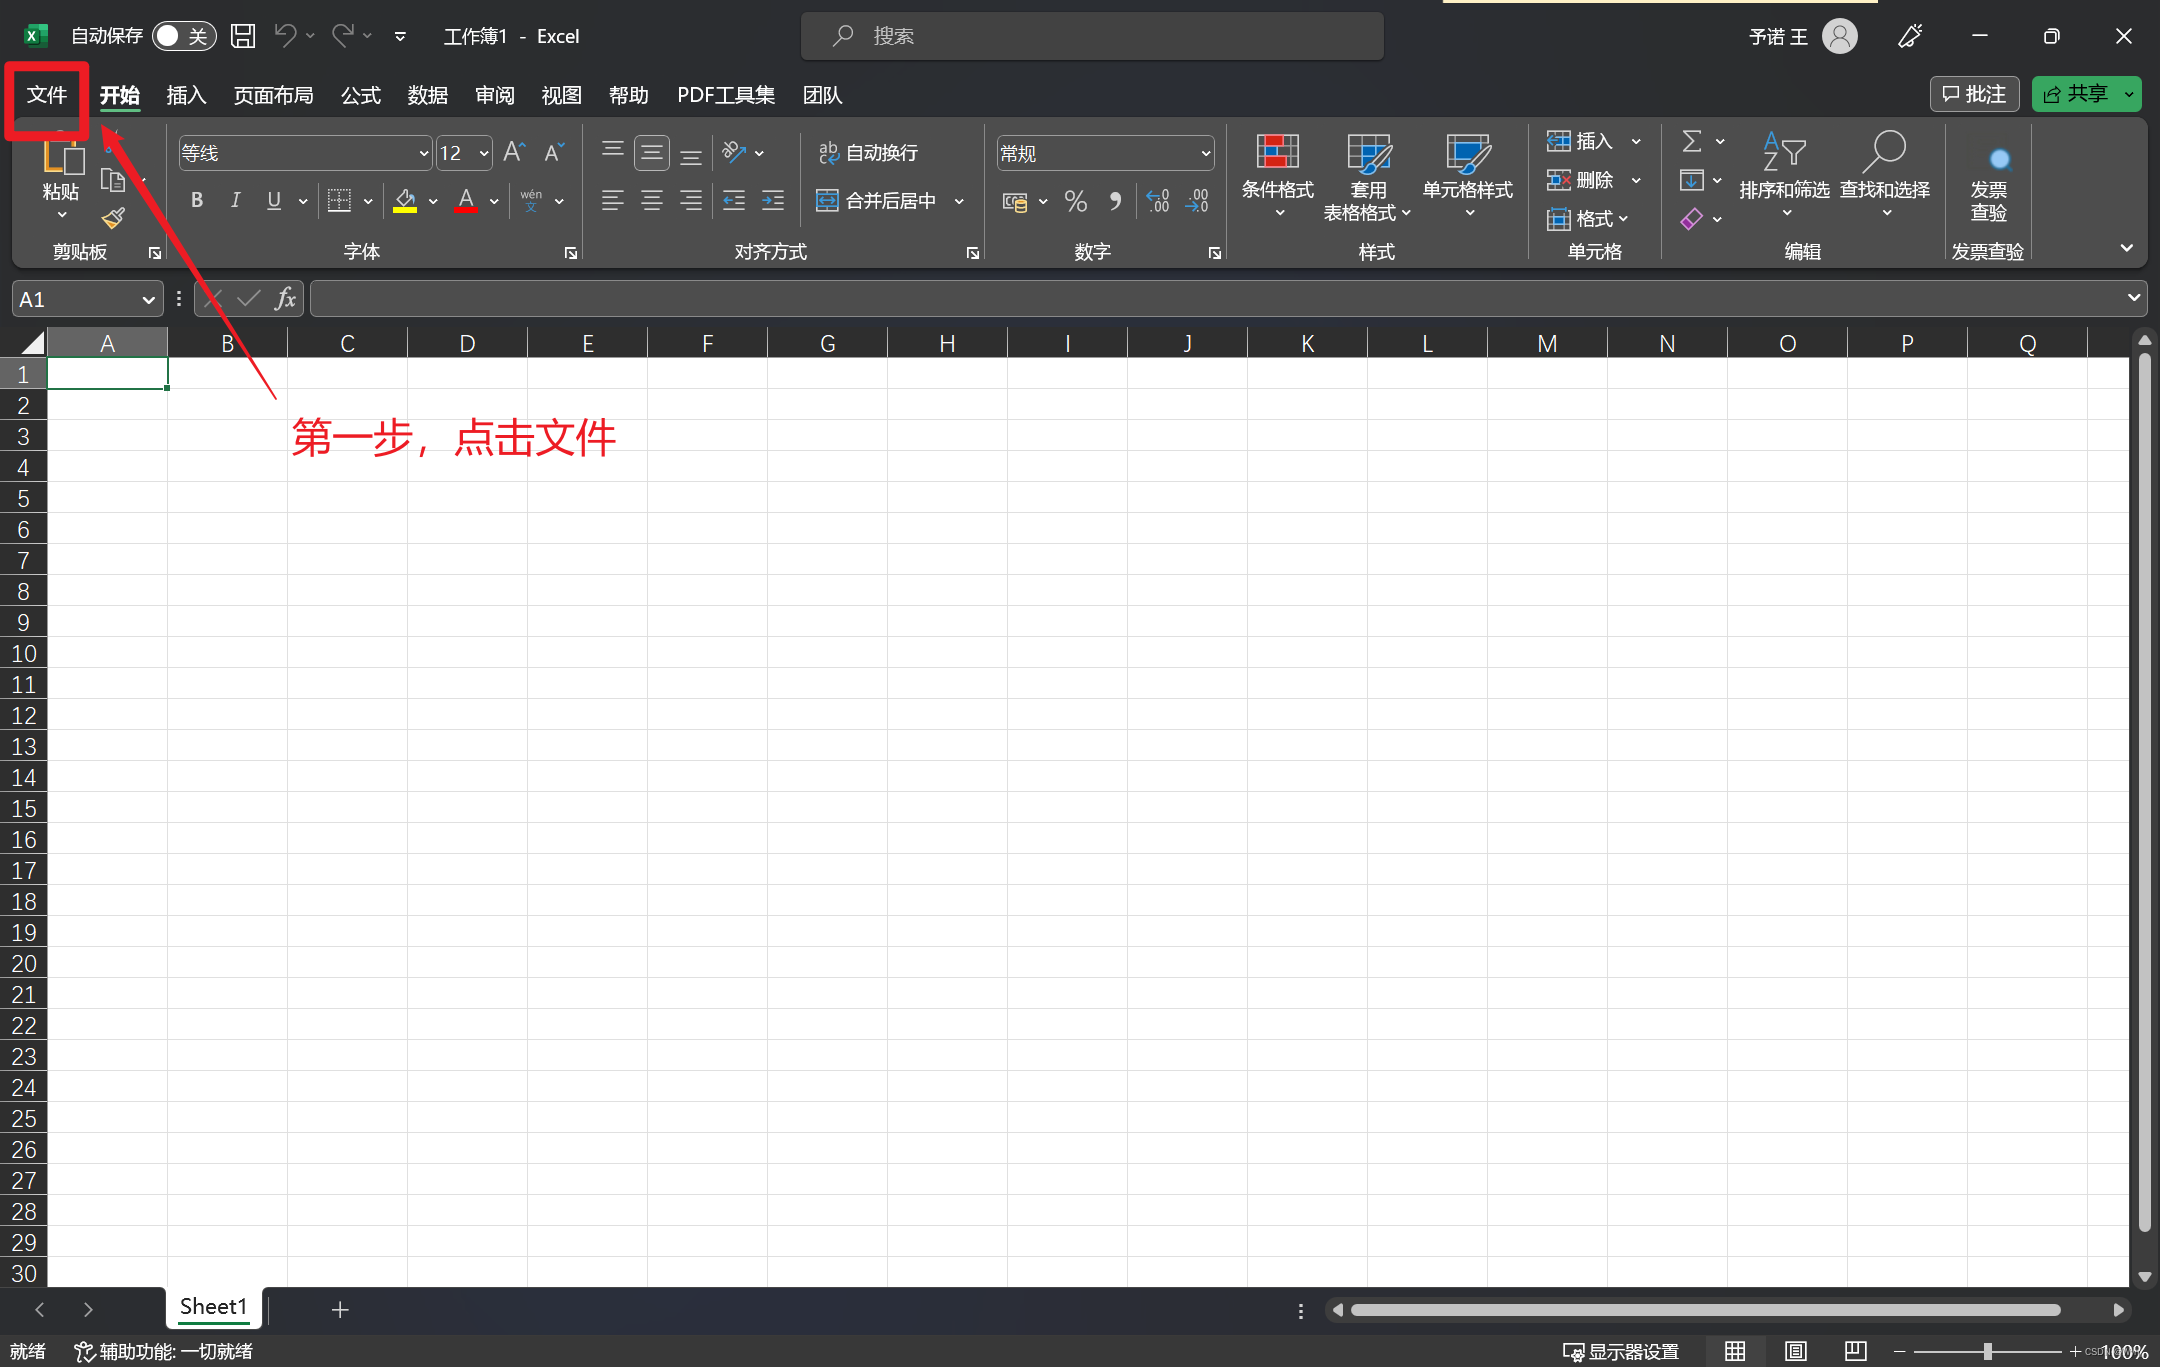Click the percent style icon

tap(1076, 201)
